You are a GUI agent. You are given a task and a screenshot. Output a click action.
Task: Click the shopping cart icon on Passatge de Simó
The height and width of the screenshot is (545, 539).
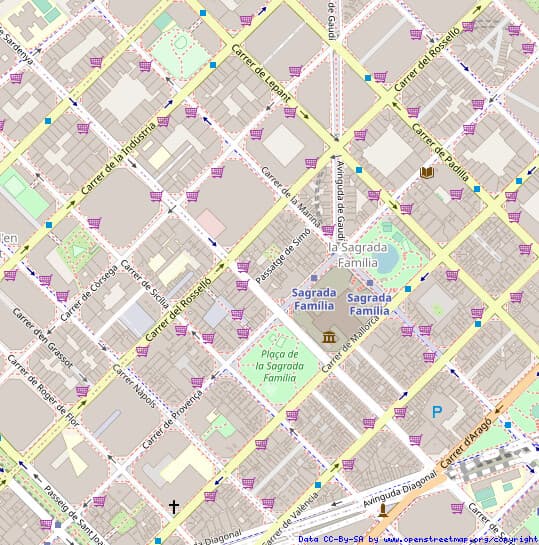pos(243,267)
